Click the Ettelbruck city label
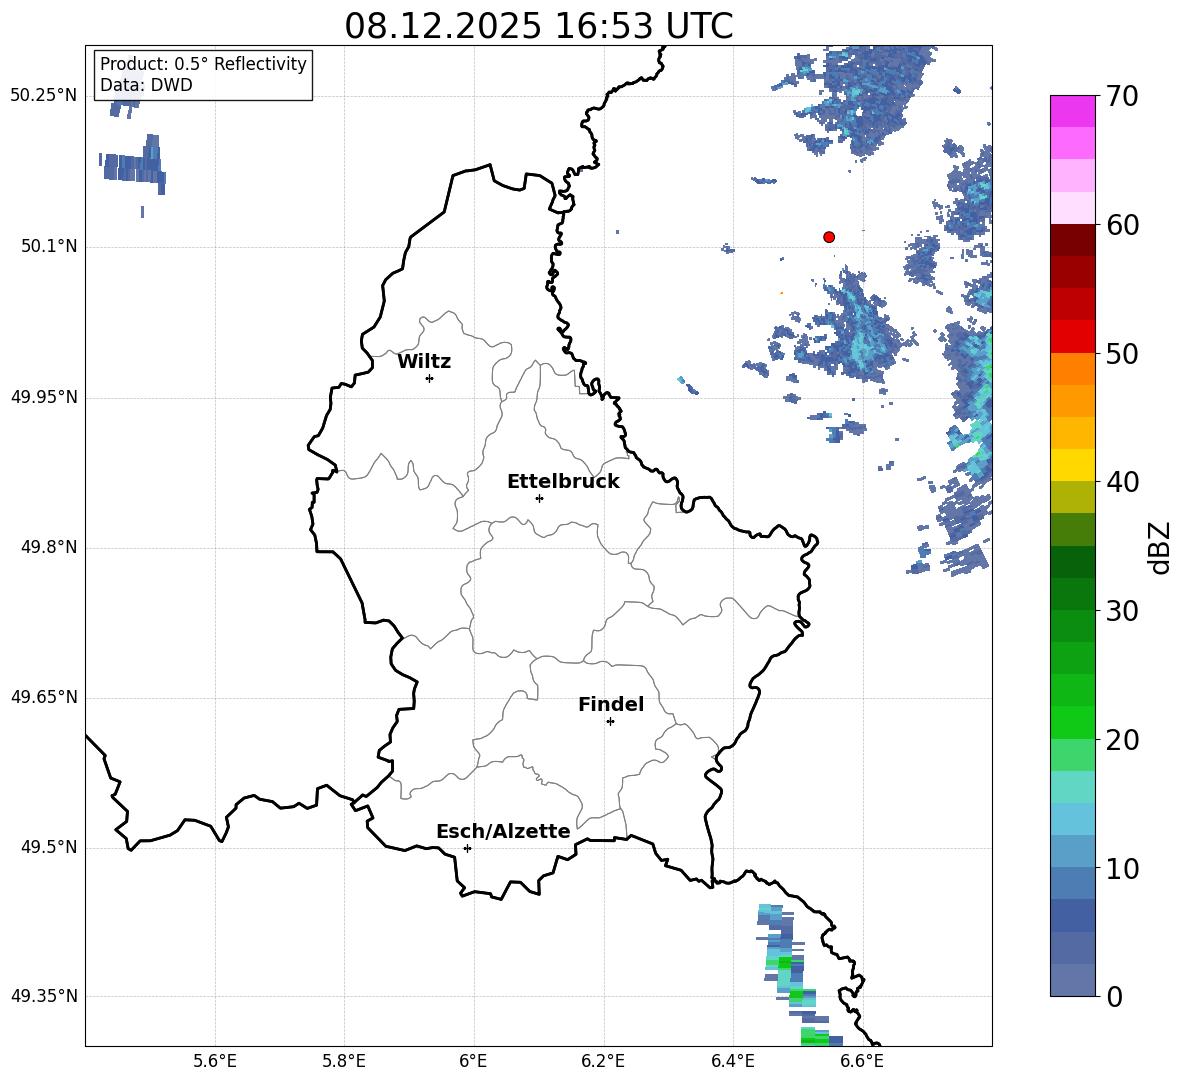1184x1081 pixels. [563, 482]
